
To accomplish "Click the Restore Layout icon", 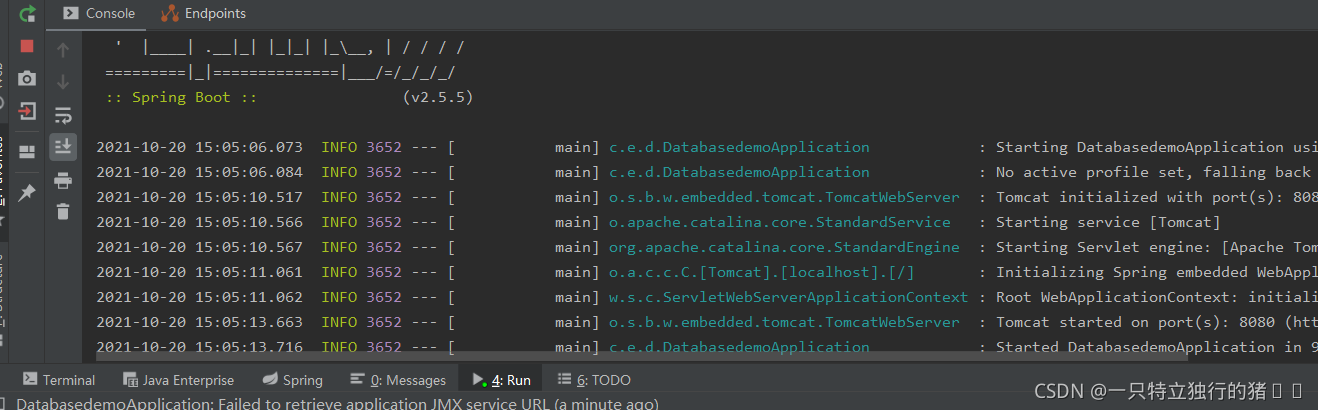I will click(x=28, y=152).
